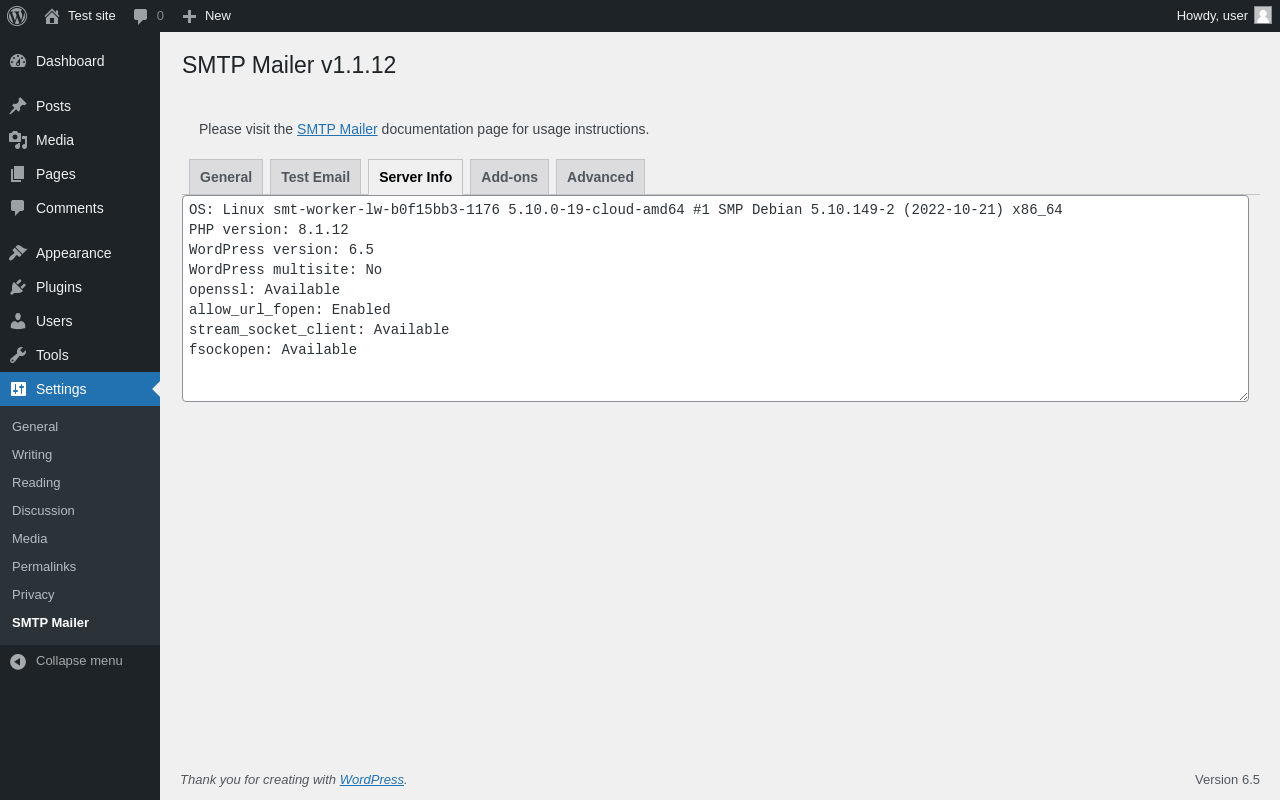Go to the Posts menu

click(x=80, y=106)
